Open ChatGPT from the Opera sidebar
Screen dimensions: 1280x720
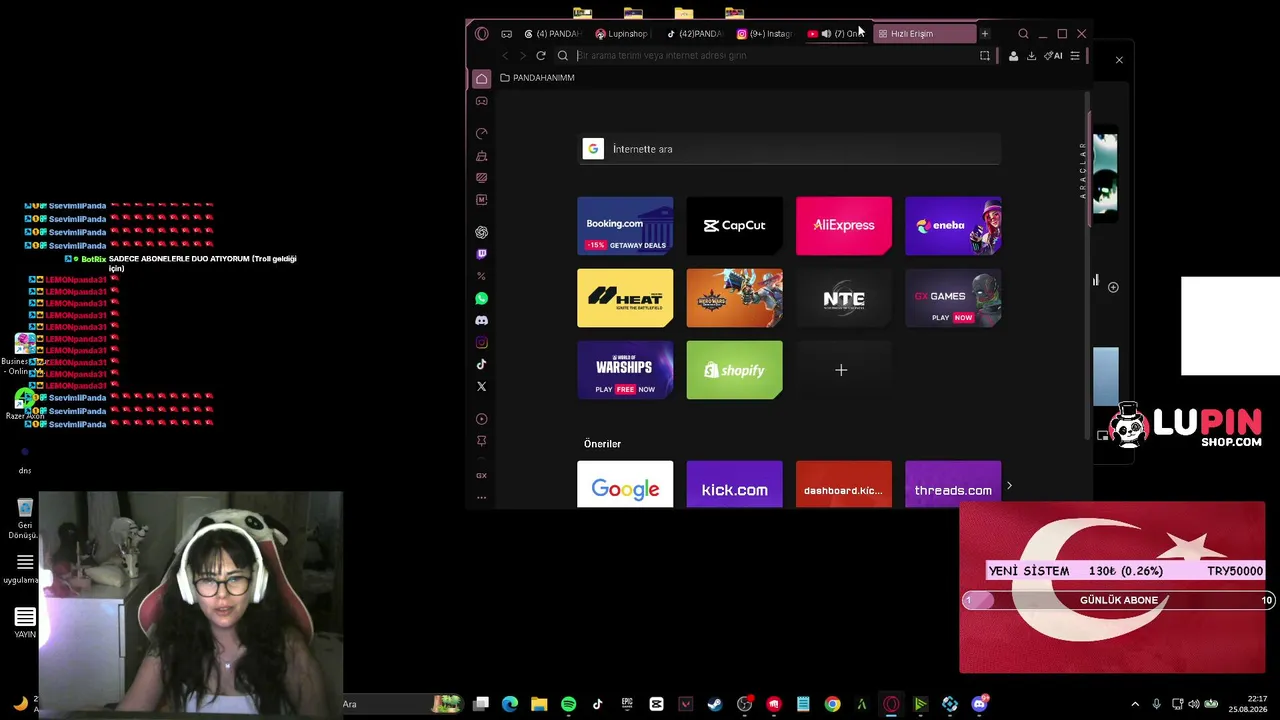(x=482, y=232)
